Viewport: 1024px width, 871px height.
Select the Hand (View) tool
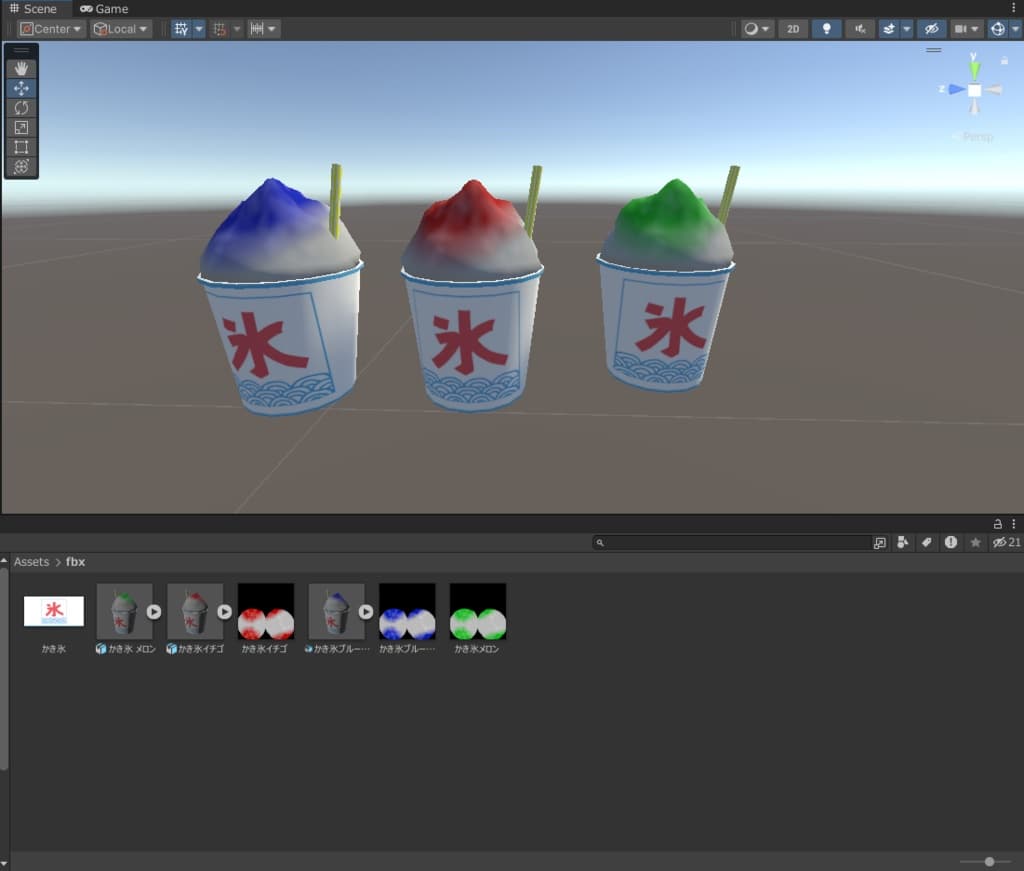[21, 69]
